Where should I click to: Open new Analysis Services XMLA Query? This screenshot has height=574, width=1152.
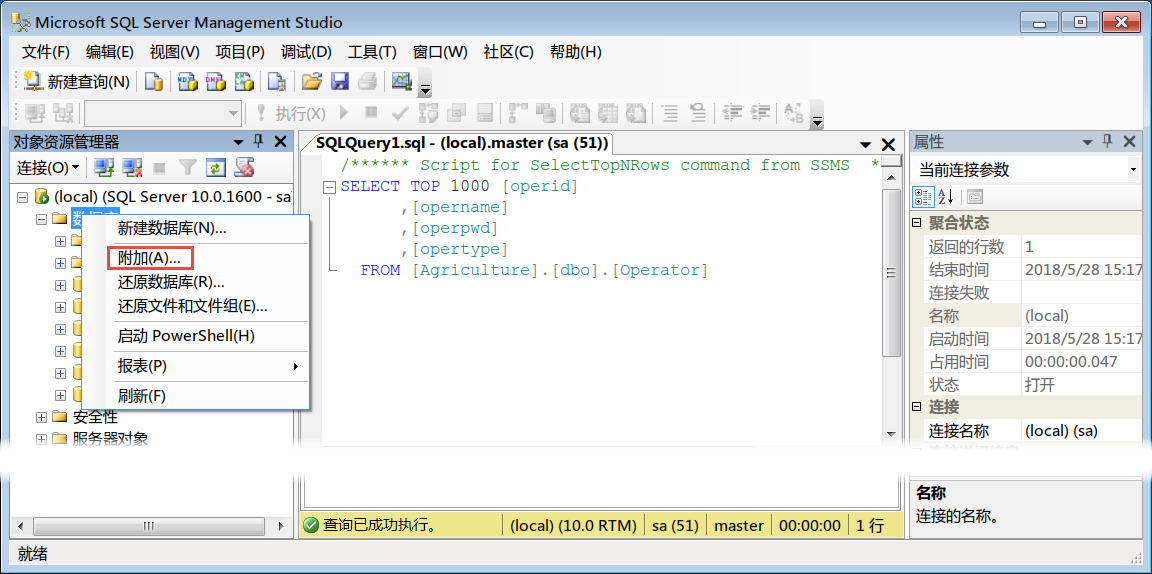(244, 82)
